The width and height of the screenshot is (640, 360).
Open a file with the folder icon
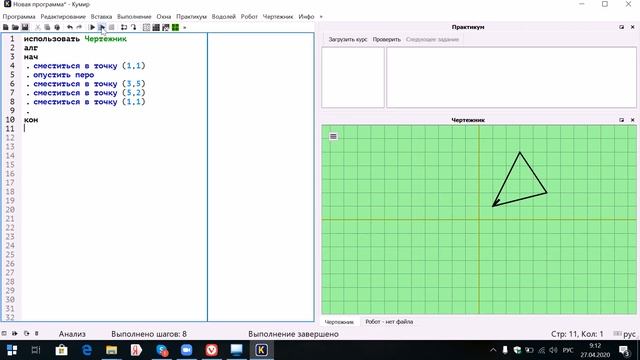(x=15, y=27)
